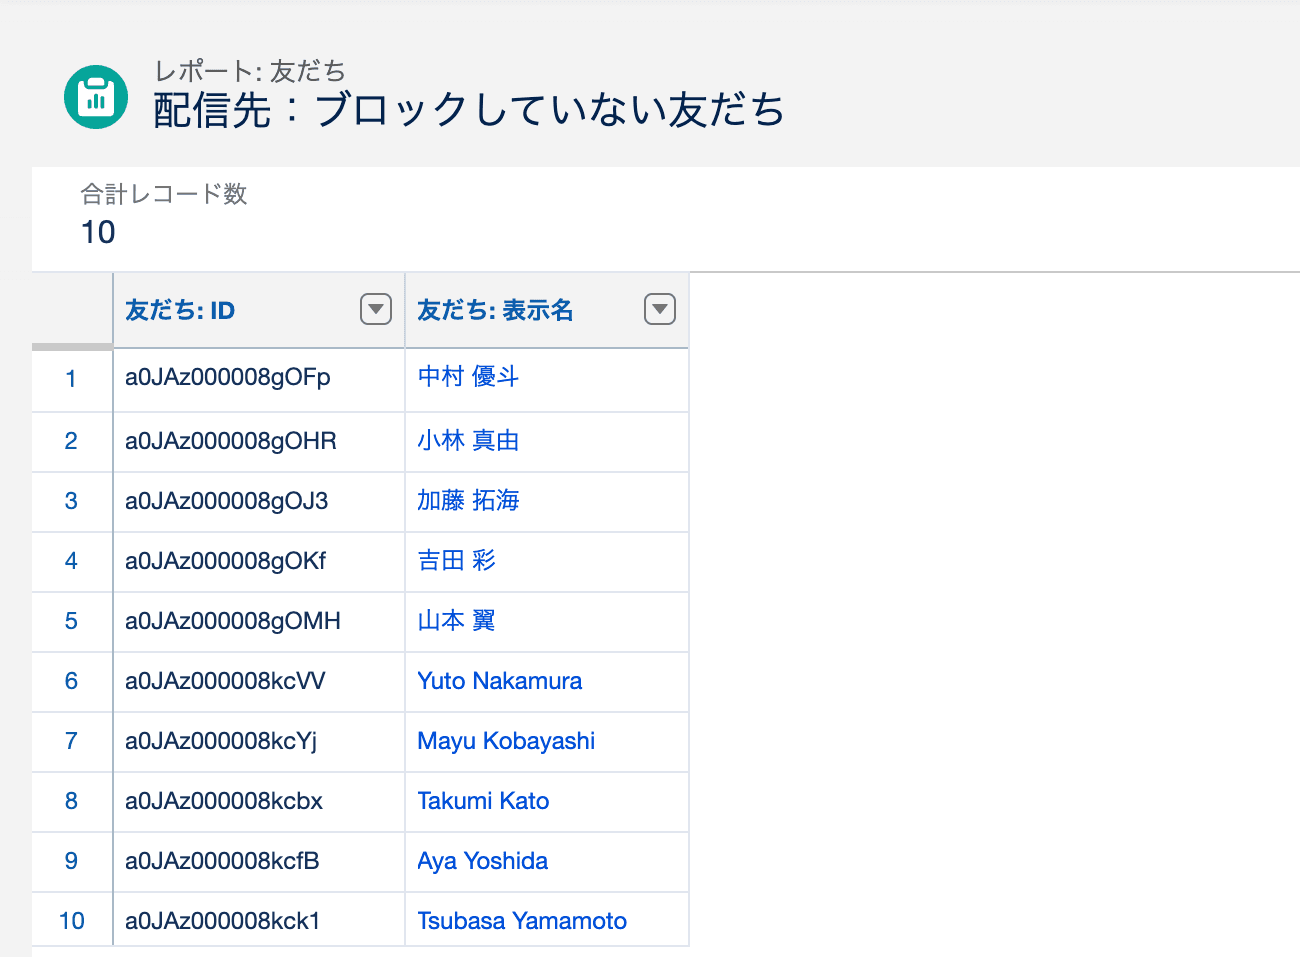Viewport: 1300px width, 957px height.
Task: Open the Takumi Kato record link
Action: click(483, 801)
